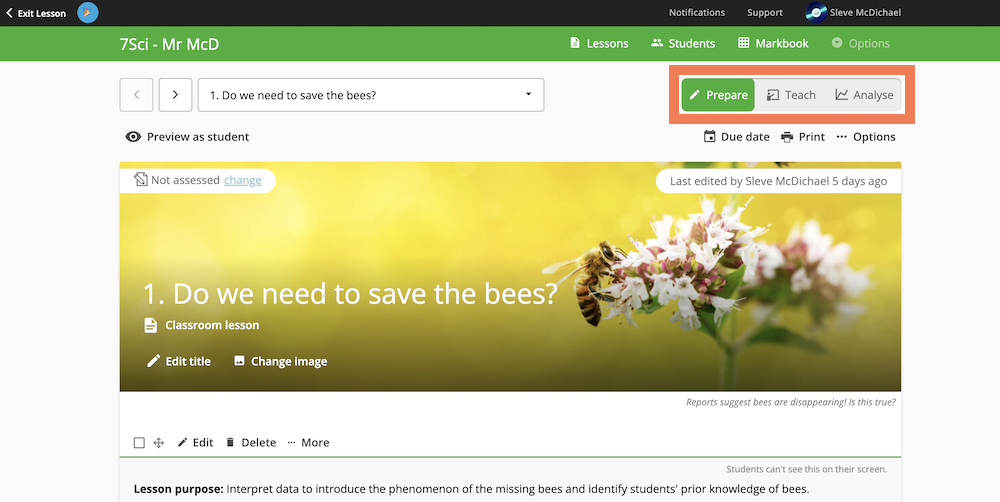Go to the Lessons page
Viewport: 1000px width, 502px height.
(x=599, y=43)
